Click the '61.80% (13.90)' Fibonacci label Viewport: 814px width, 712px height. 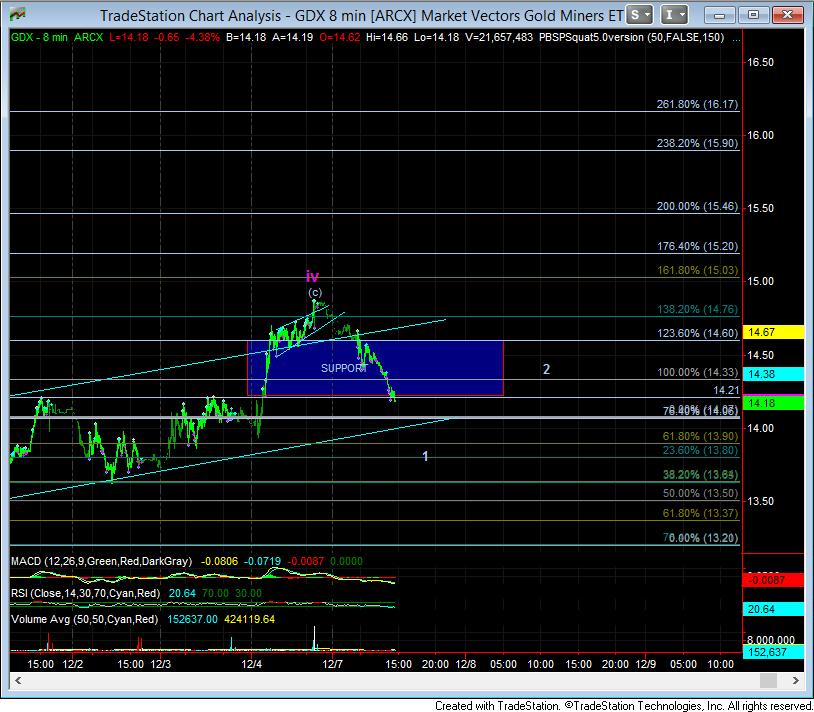click(700, 436)
